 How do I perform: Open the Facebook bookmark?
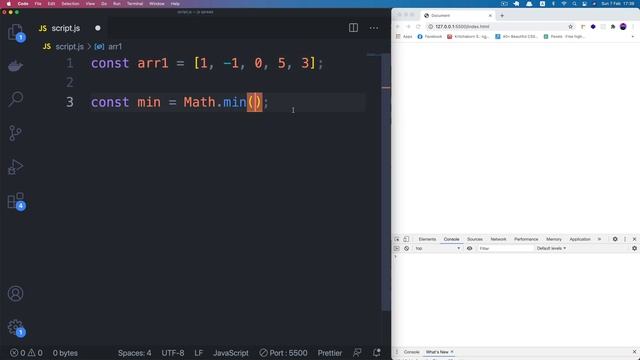(429, 36)
